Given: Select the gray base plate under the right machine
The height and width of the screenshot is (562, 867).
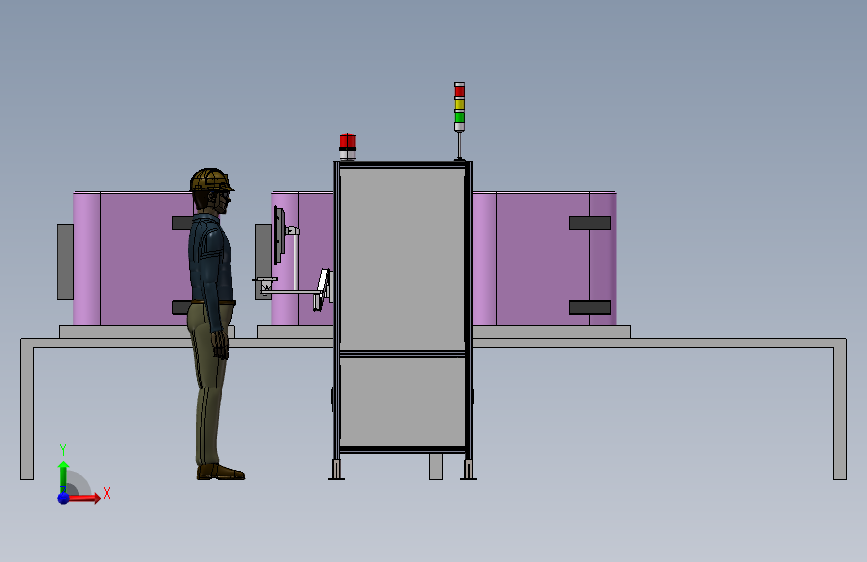Looking at the screenshot, I should pos(551,331).
